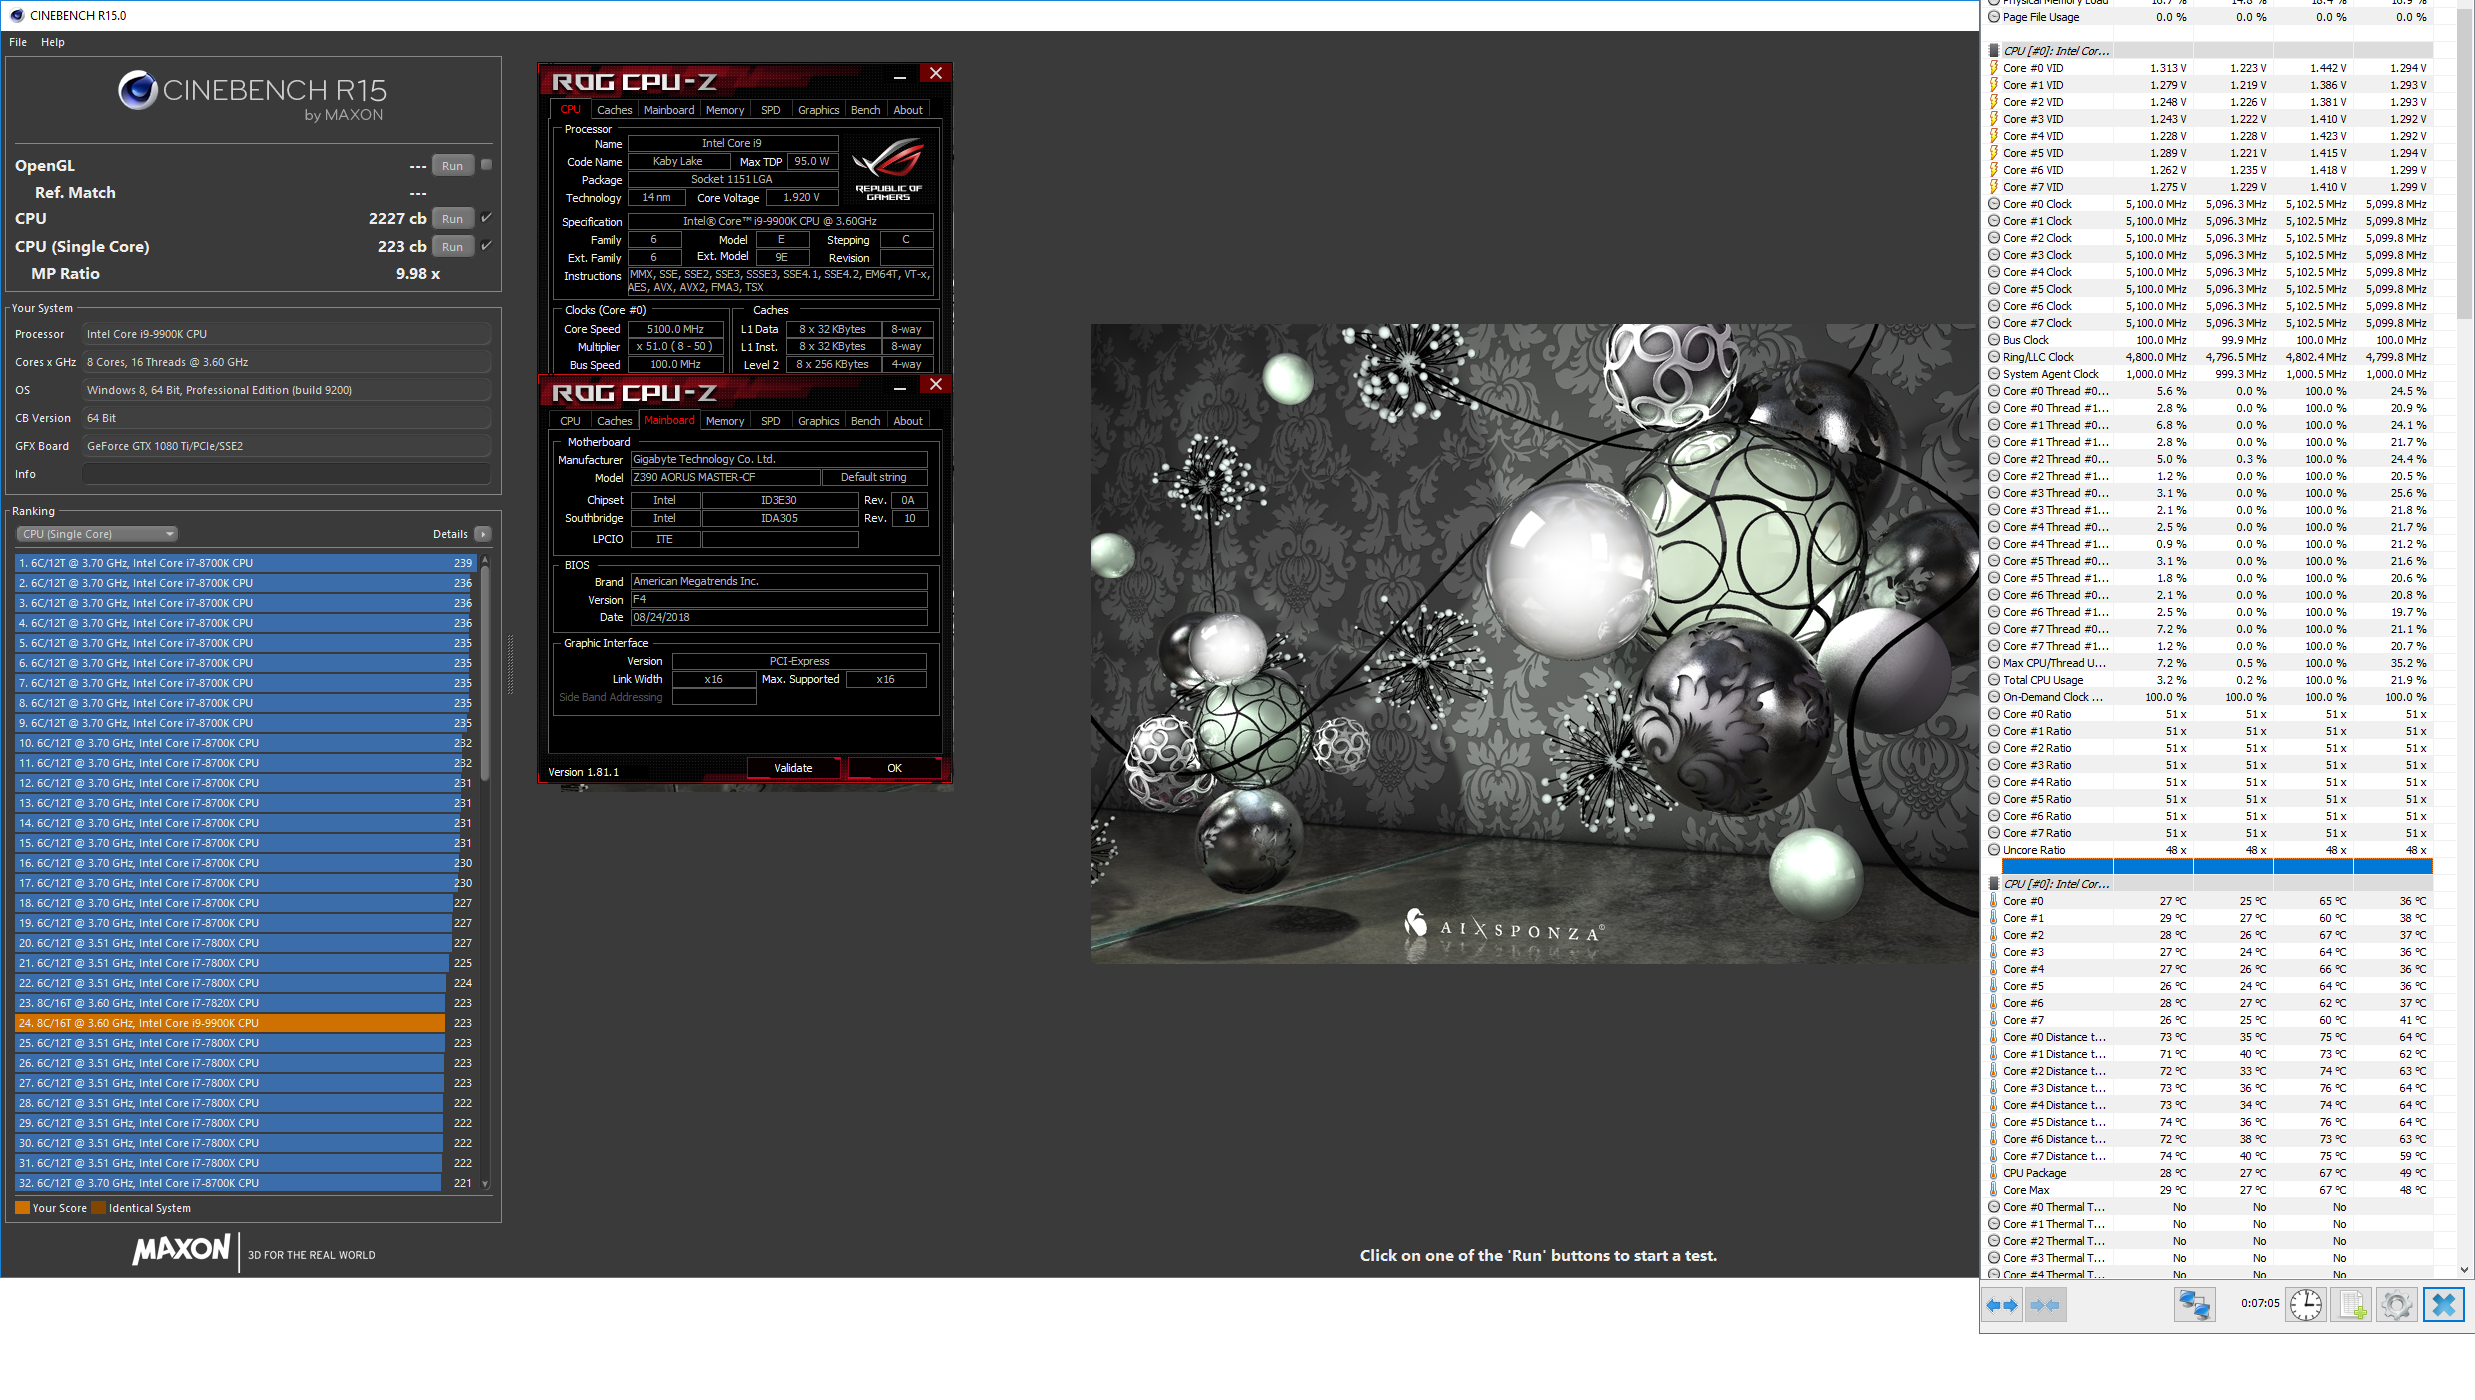
Task: Switch to Caches tab in upper CPU-Z
Action: click(x=614, y=110)
